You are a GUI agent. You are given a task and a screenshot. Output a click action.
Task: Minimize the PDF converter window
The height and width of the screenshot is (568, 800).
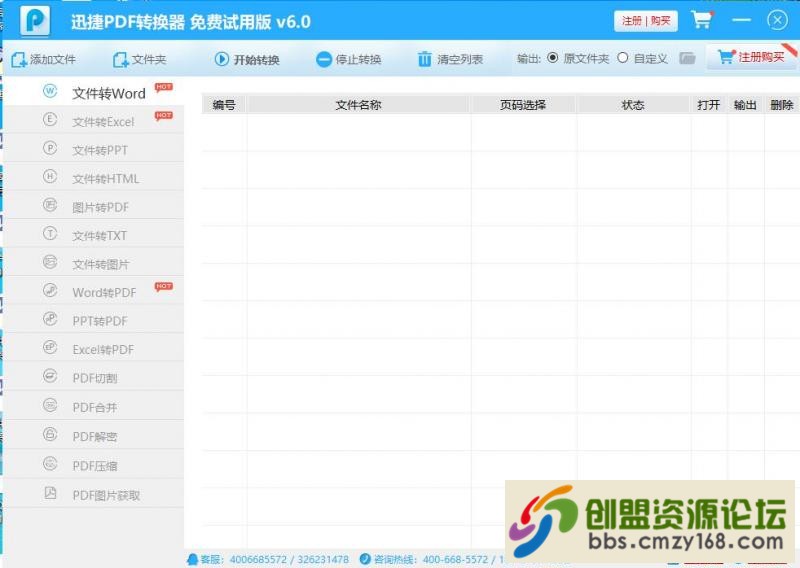[x=741, y=20]
